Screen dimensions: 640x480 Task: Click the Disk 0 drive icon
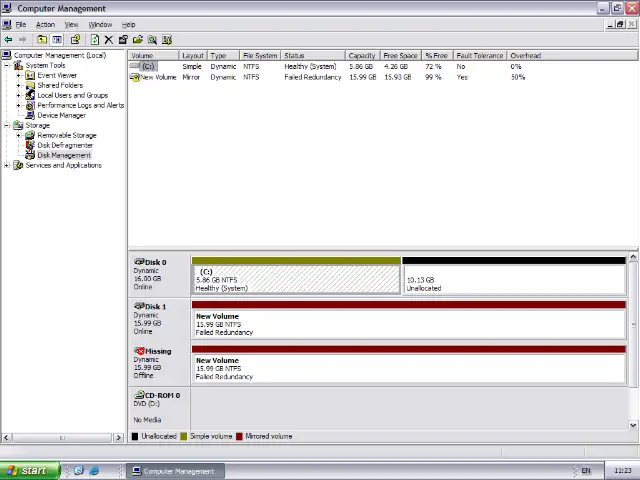(139, 262)
